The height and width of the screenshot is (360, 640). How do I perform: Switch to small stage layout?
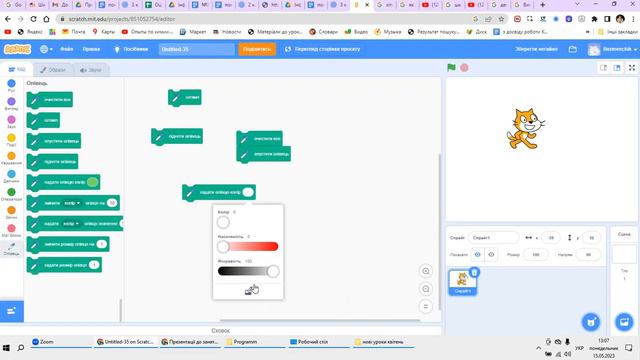click(x=603, y=68)
